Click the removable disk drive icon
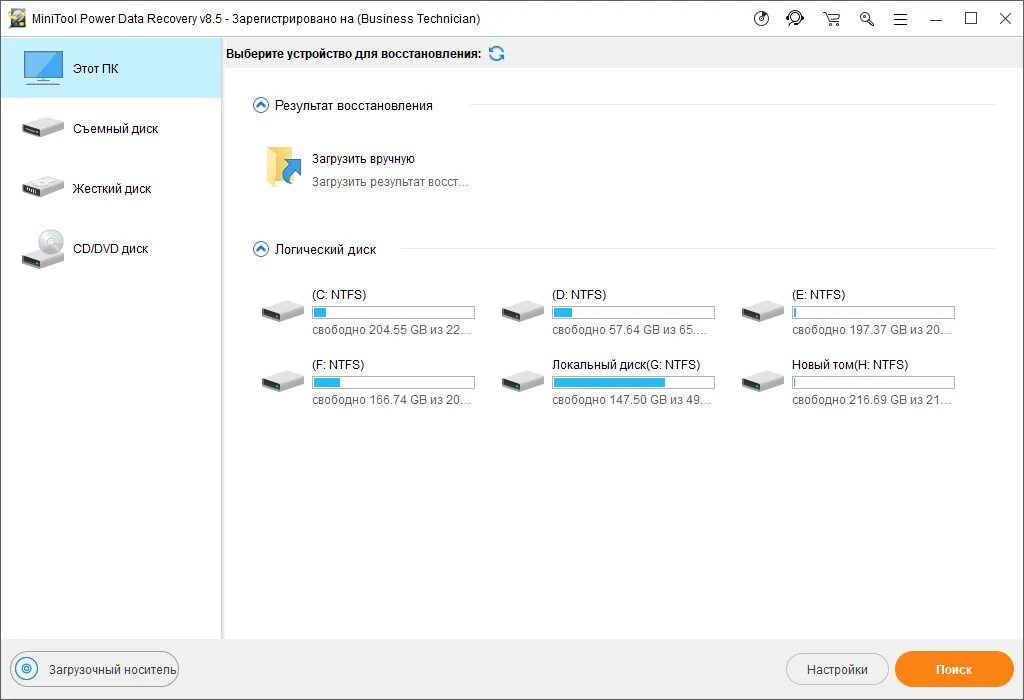 click(x=43, y=127)
